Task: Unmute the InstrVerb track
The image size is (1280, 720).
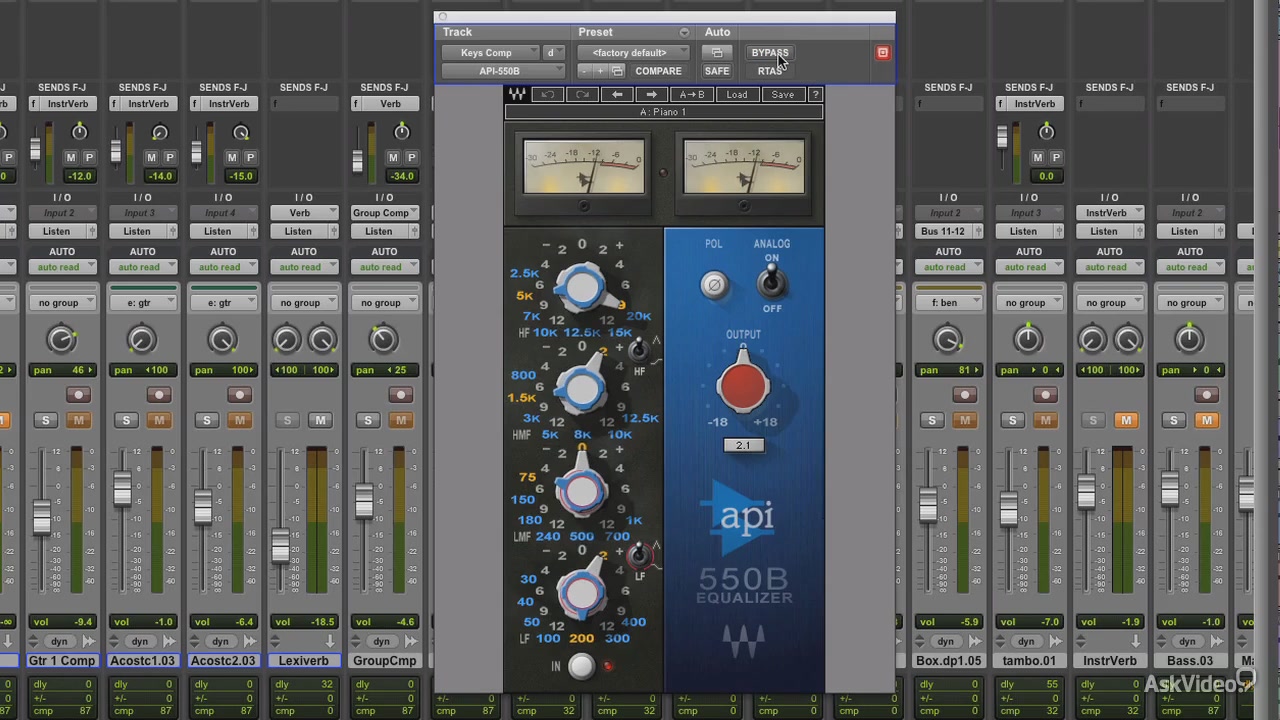Action: click(1126, 420)
